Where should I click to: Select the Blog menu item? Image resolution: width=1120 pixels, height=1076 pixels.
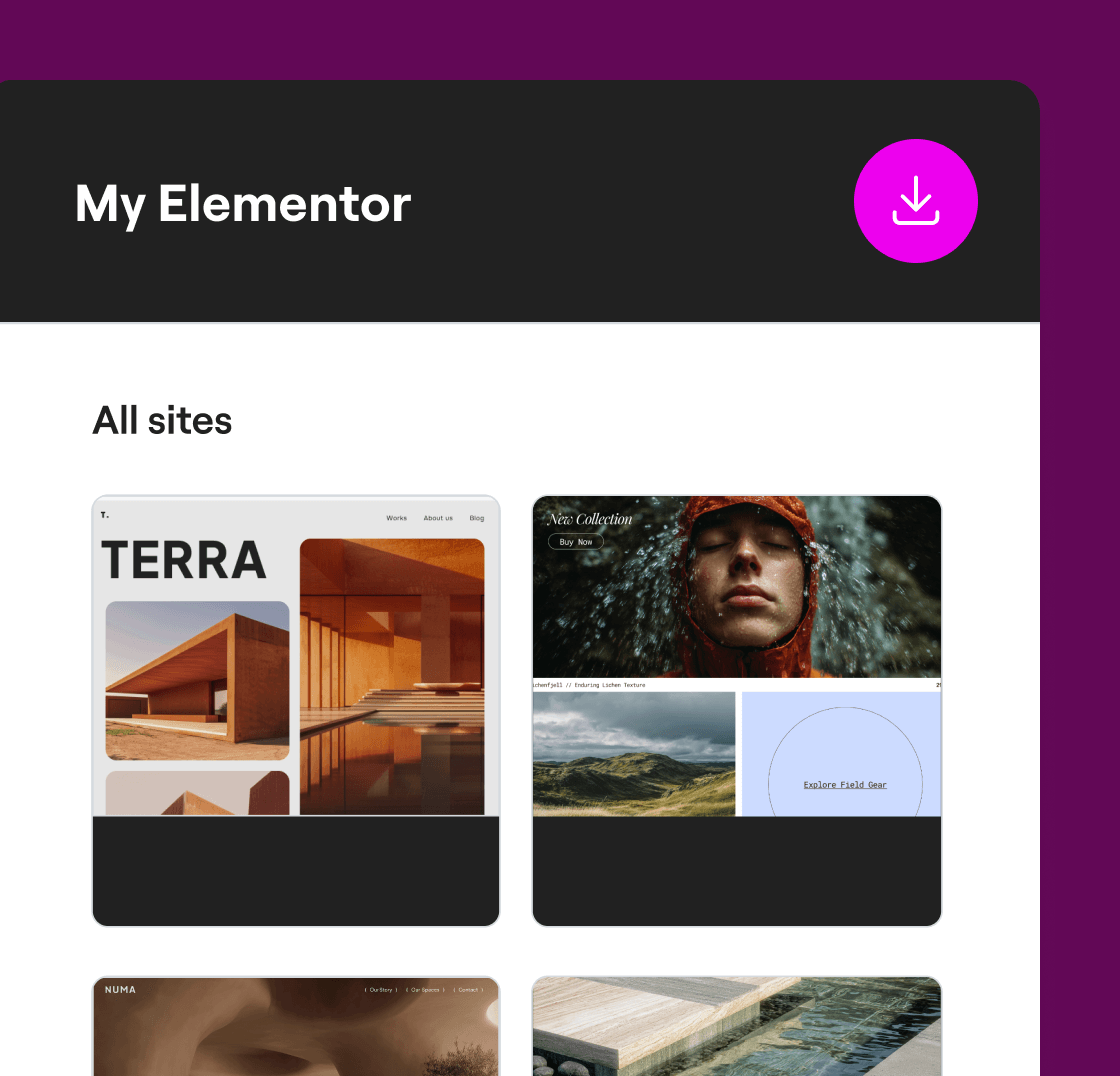[x=477, y=518]
